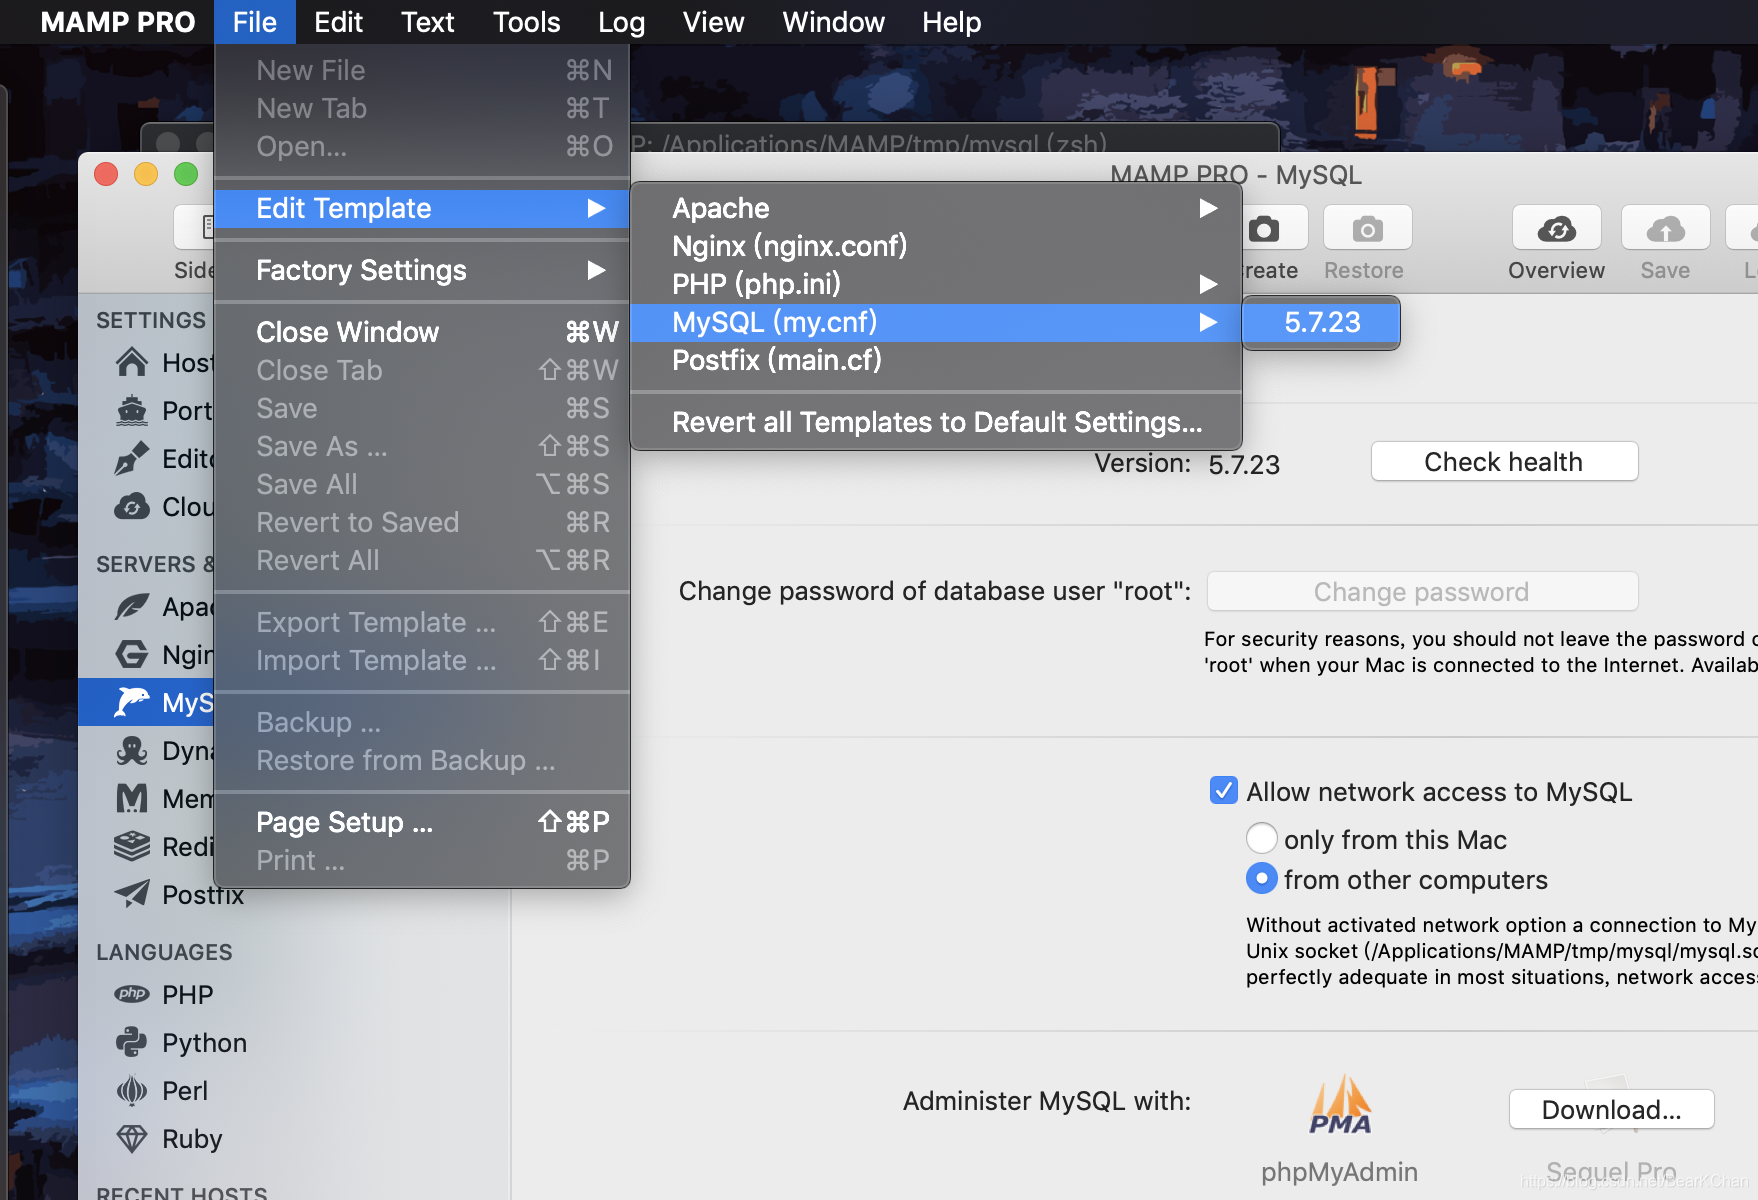Click the Perl onion icon
The width and height of the screenshot is (1758, 1200).
[x=132, y=1090]
